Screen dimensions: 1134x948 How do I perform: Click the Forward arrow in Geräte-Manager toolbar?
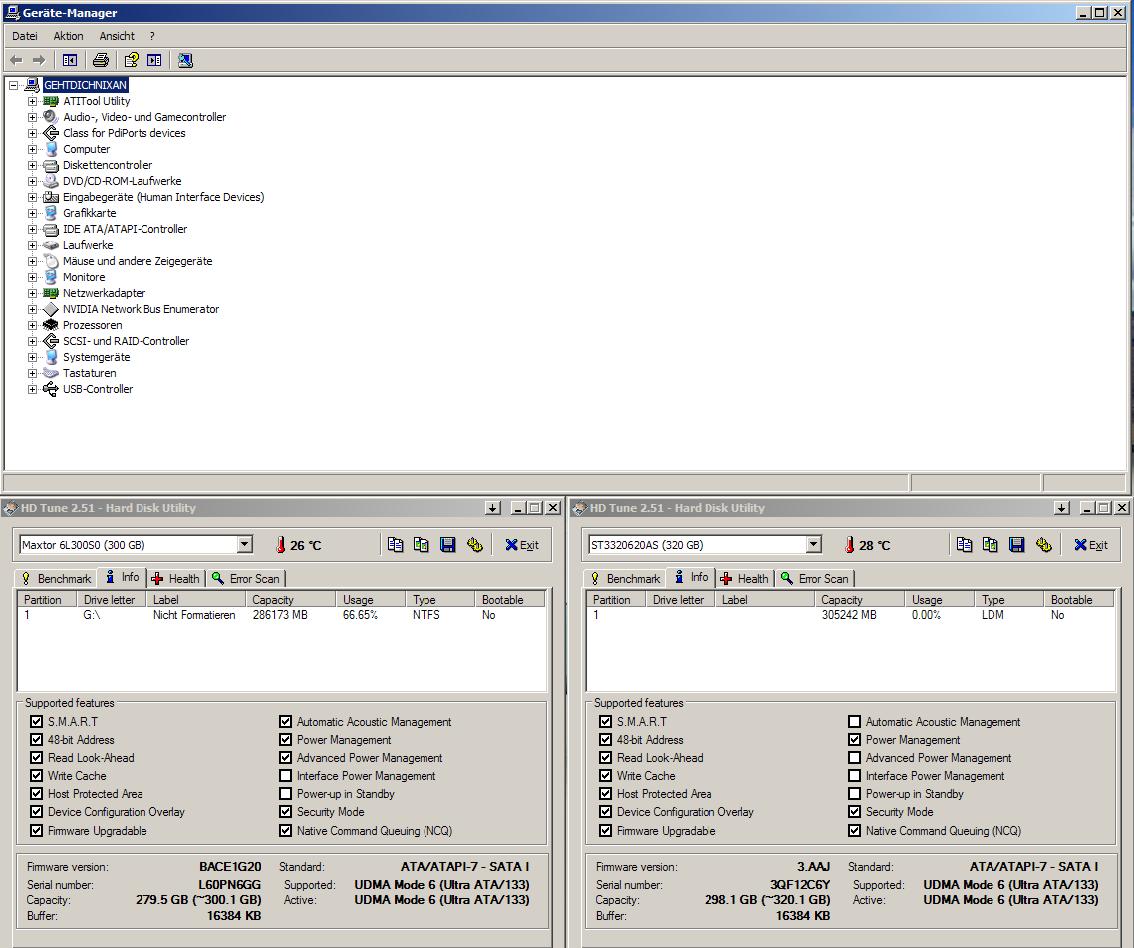pyautogui.click(x=39, y=61)
